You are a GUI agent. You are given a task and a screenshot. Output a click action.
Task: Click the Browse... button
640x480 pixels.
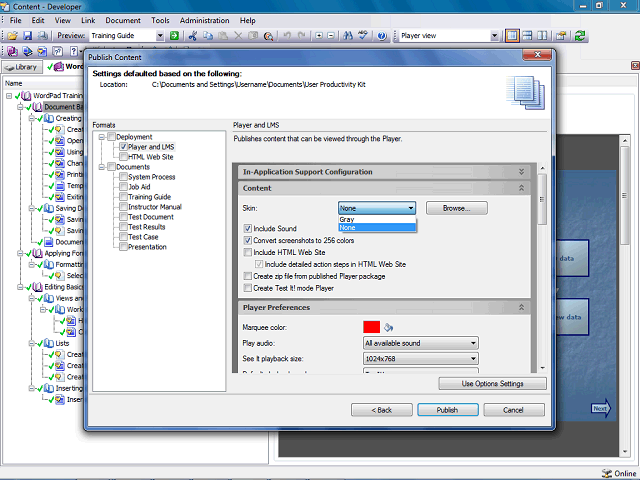(457, 208)
